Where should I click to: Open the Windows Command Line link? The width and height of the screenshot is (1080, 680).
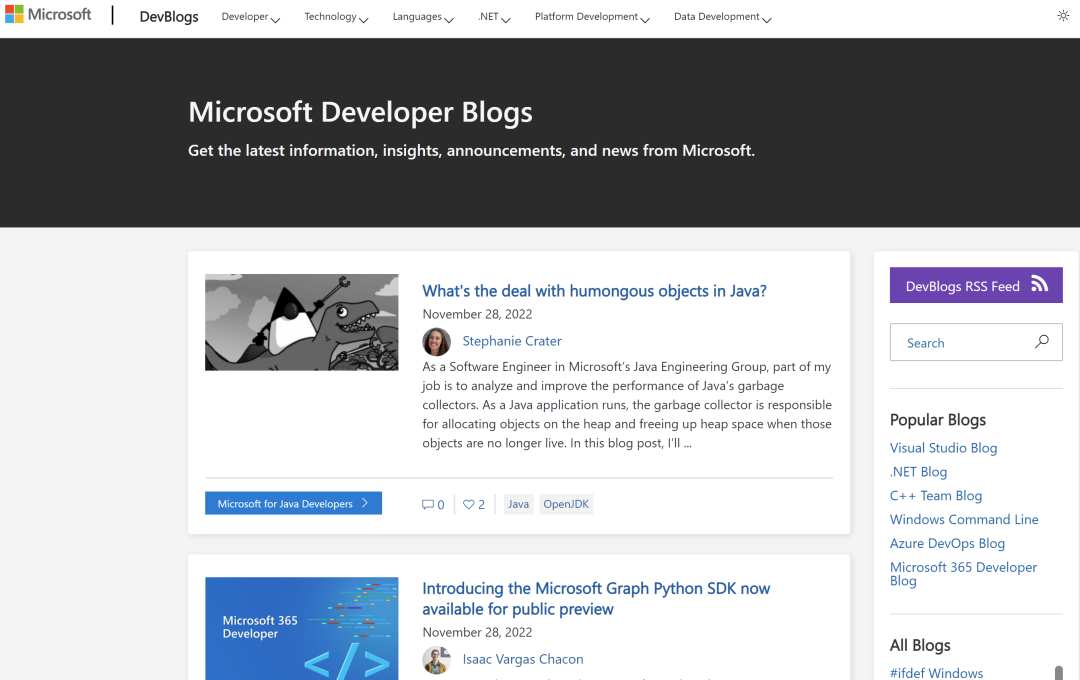(964, 519)
